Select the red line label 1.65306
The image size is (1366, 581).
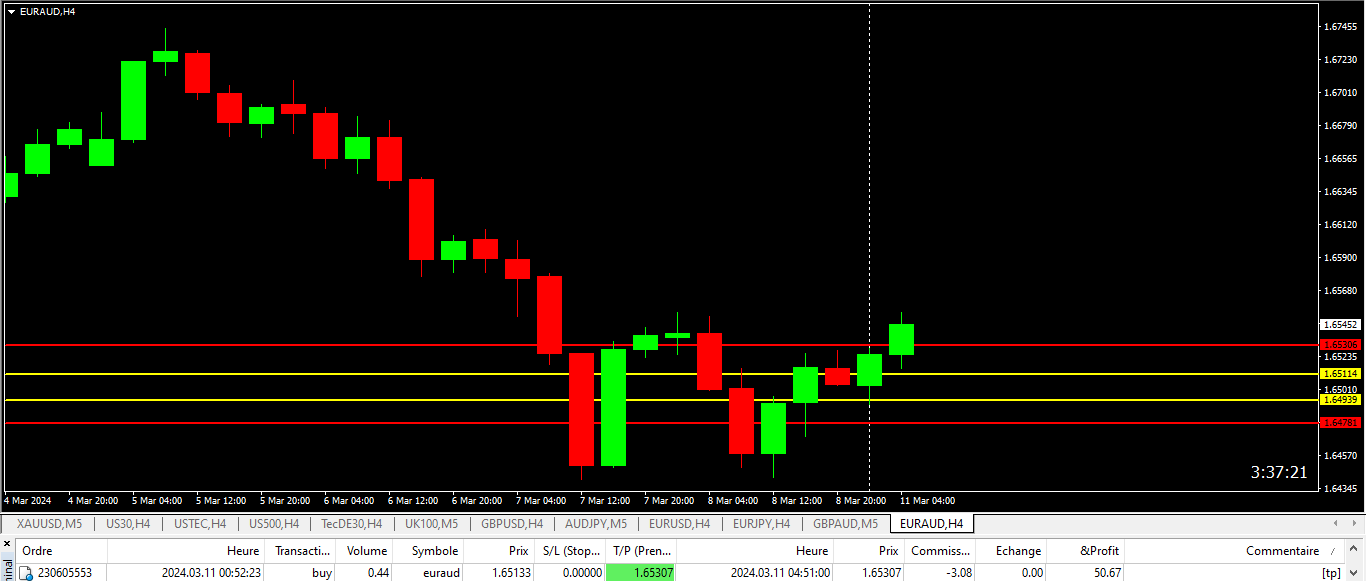pos(1340,344)
